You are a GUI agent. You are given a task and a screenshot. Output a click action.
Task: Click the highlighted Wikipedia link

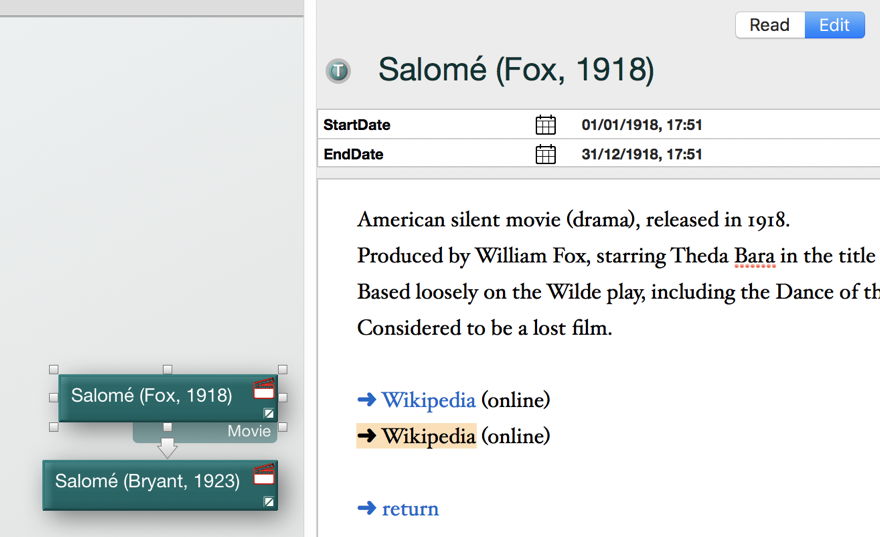tap(428, 436)
